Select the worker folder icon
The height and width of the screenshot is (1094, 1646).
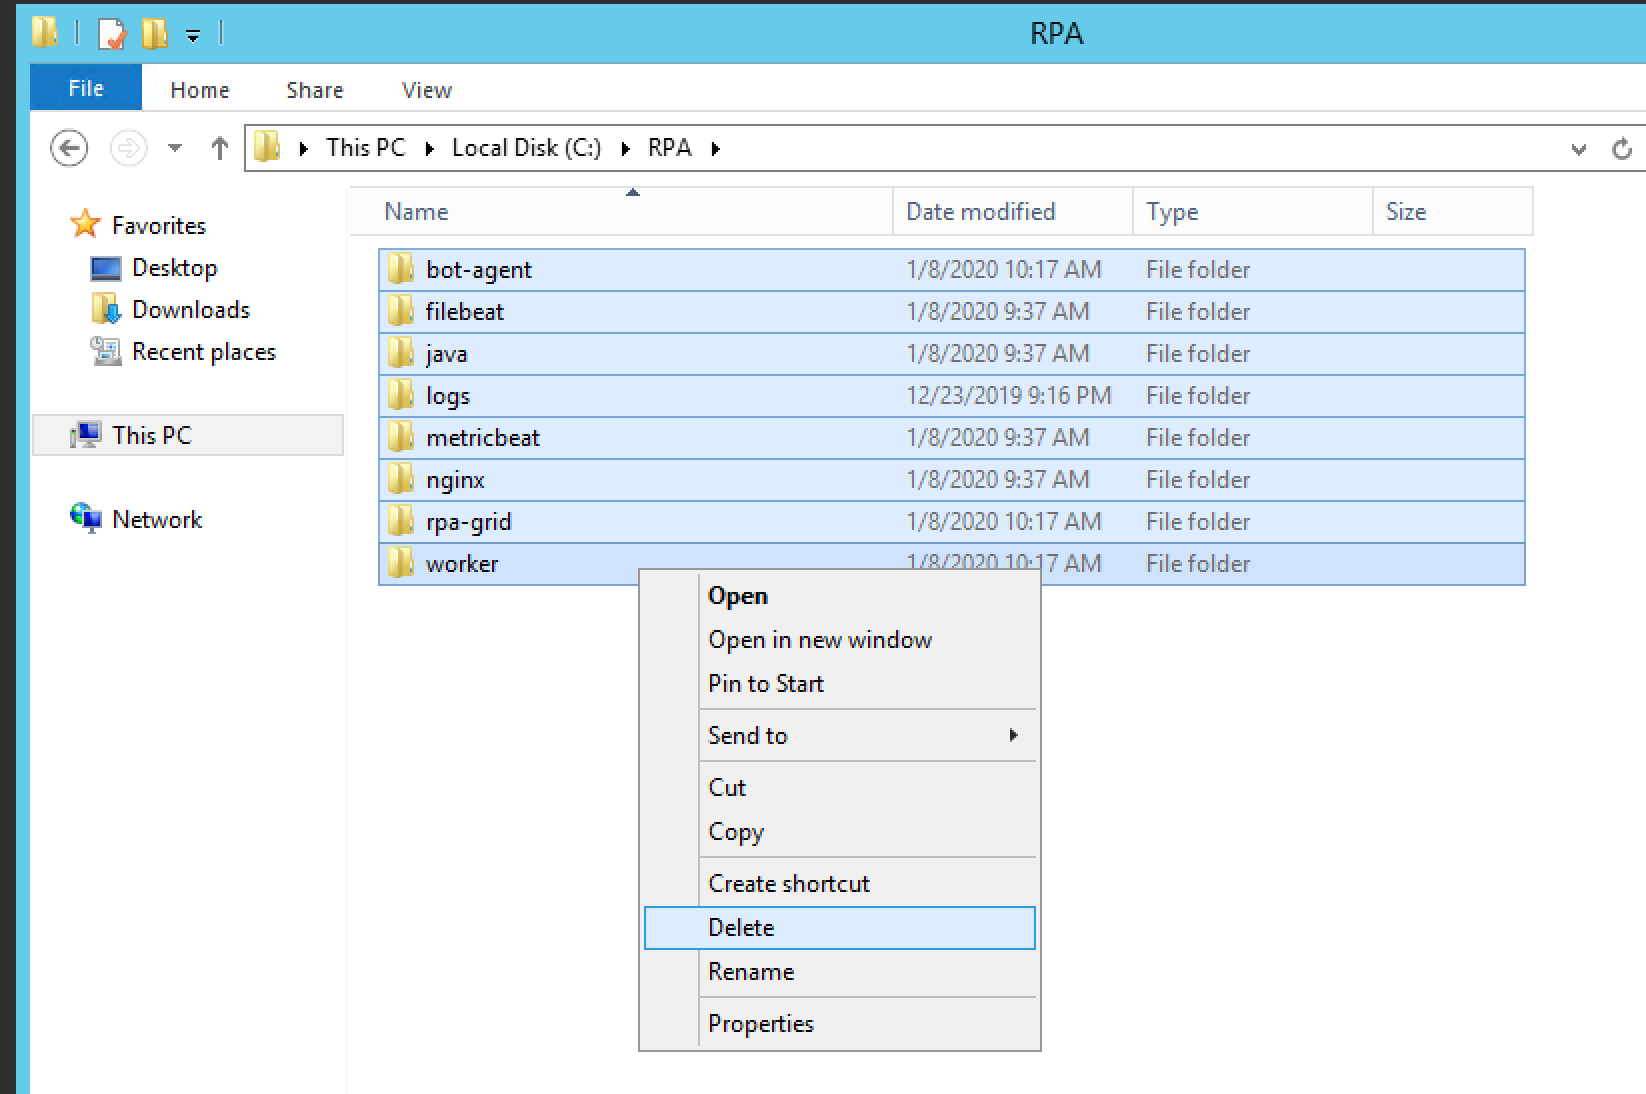coord(401,563)
